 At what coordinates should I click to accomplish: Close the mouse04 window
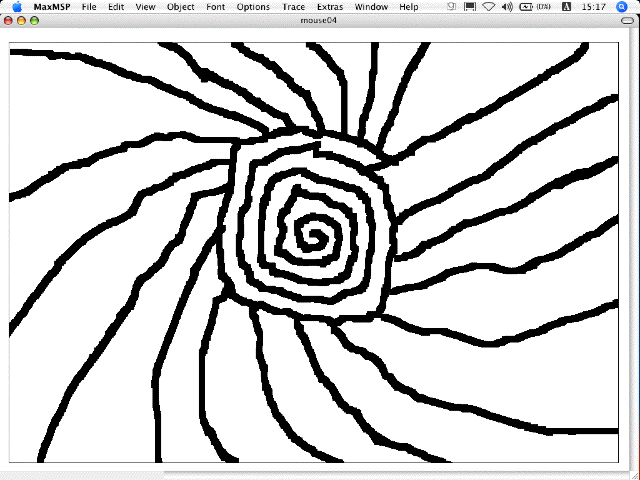(8, 20)
